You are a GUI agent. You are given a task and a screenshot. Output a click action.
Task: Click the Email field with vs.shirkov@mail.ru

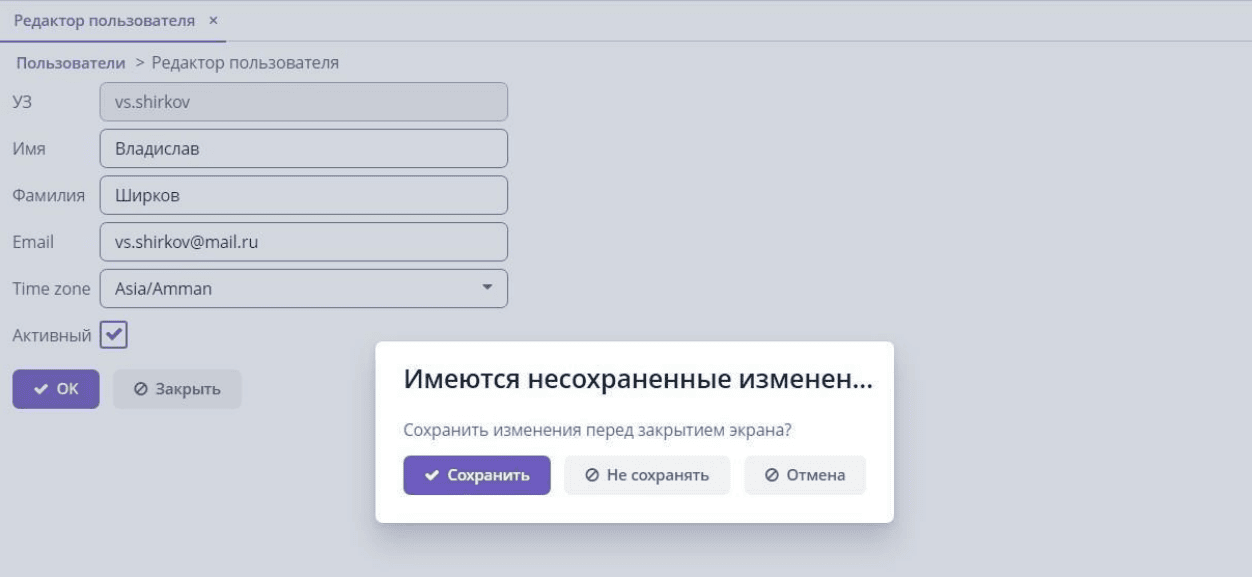click(304, 242)
